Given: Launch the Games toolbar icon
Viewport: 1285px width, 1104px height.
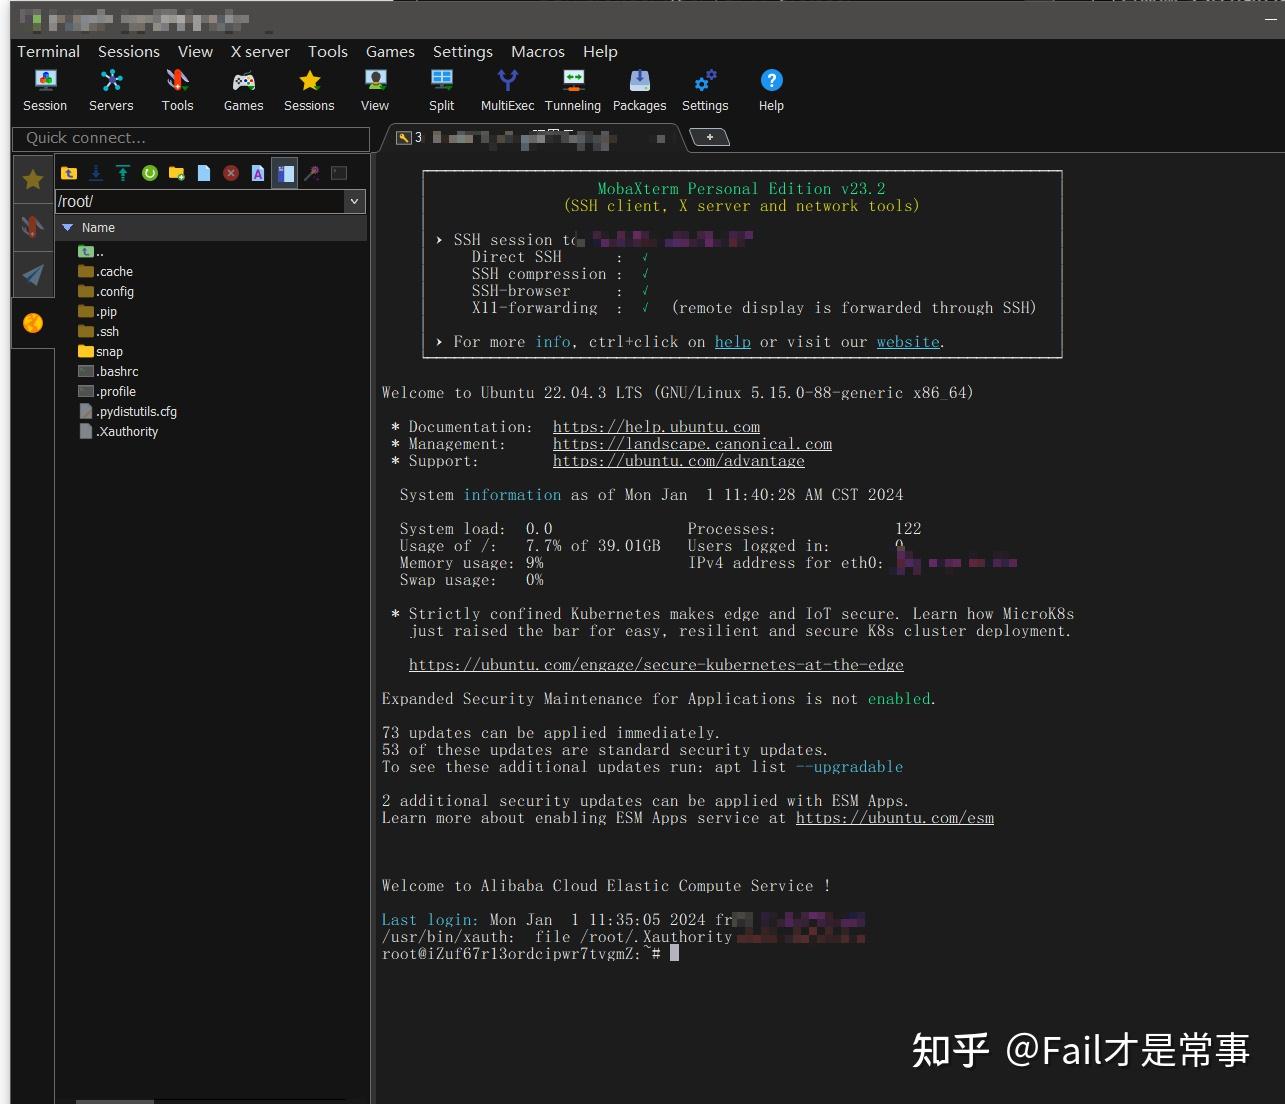Looking at the screenshot, I should (243, 90).
